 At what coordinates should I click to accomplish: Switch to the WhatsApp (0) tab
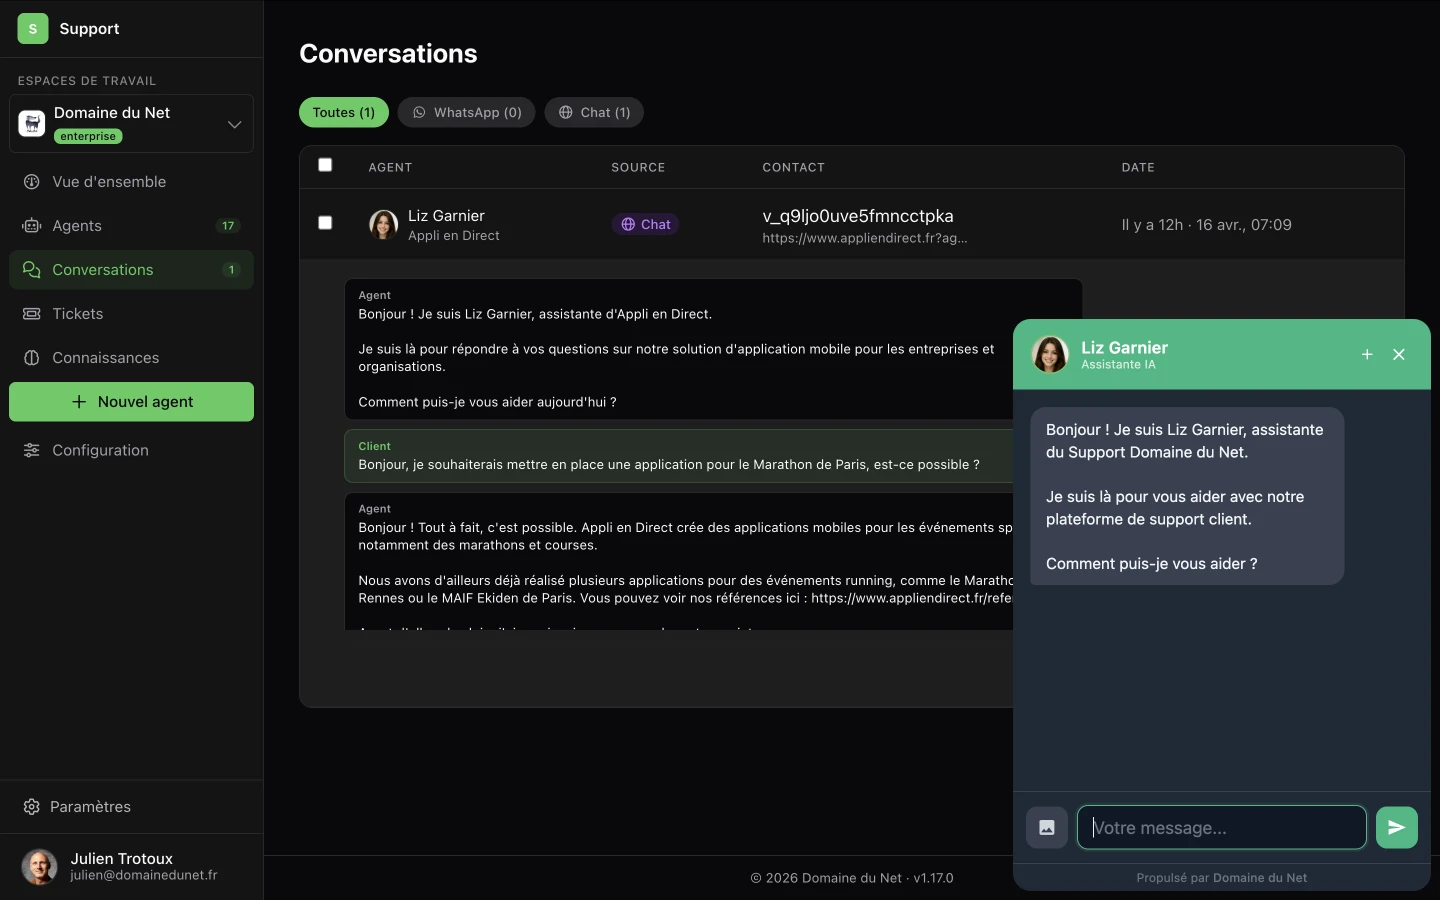click(x=466, y=112)
